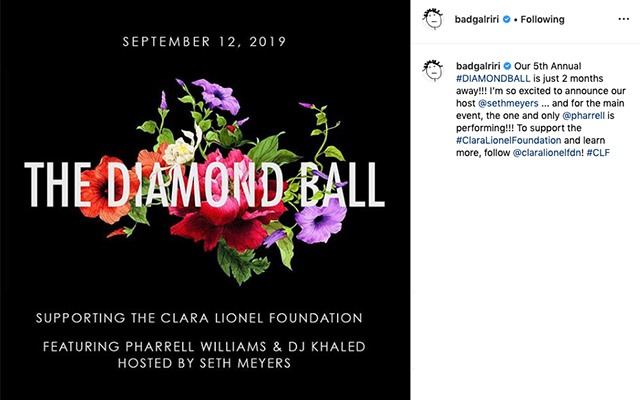Click the September 12, 2019 date text
This screenshot has width=640, height=400.
[x=204, y=42]
